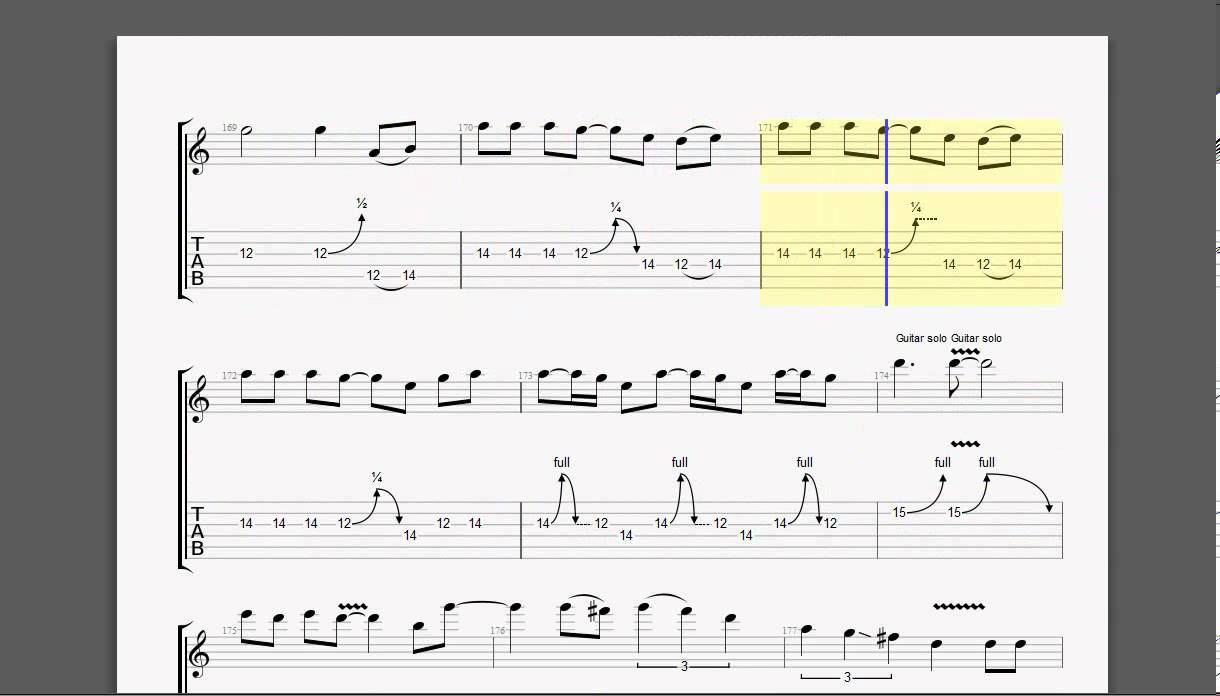
Task: Click the measure number 174
Action: (x=881, y=376)
